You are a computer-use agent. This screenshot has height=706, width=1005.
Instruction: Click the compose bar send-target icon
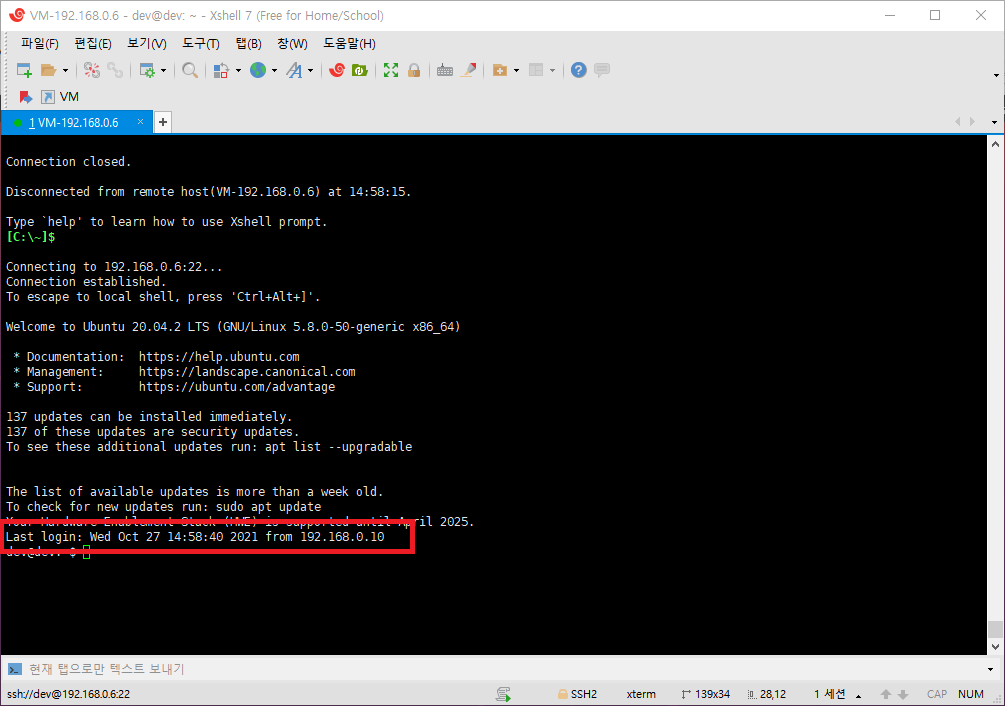coord(14,669)
